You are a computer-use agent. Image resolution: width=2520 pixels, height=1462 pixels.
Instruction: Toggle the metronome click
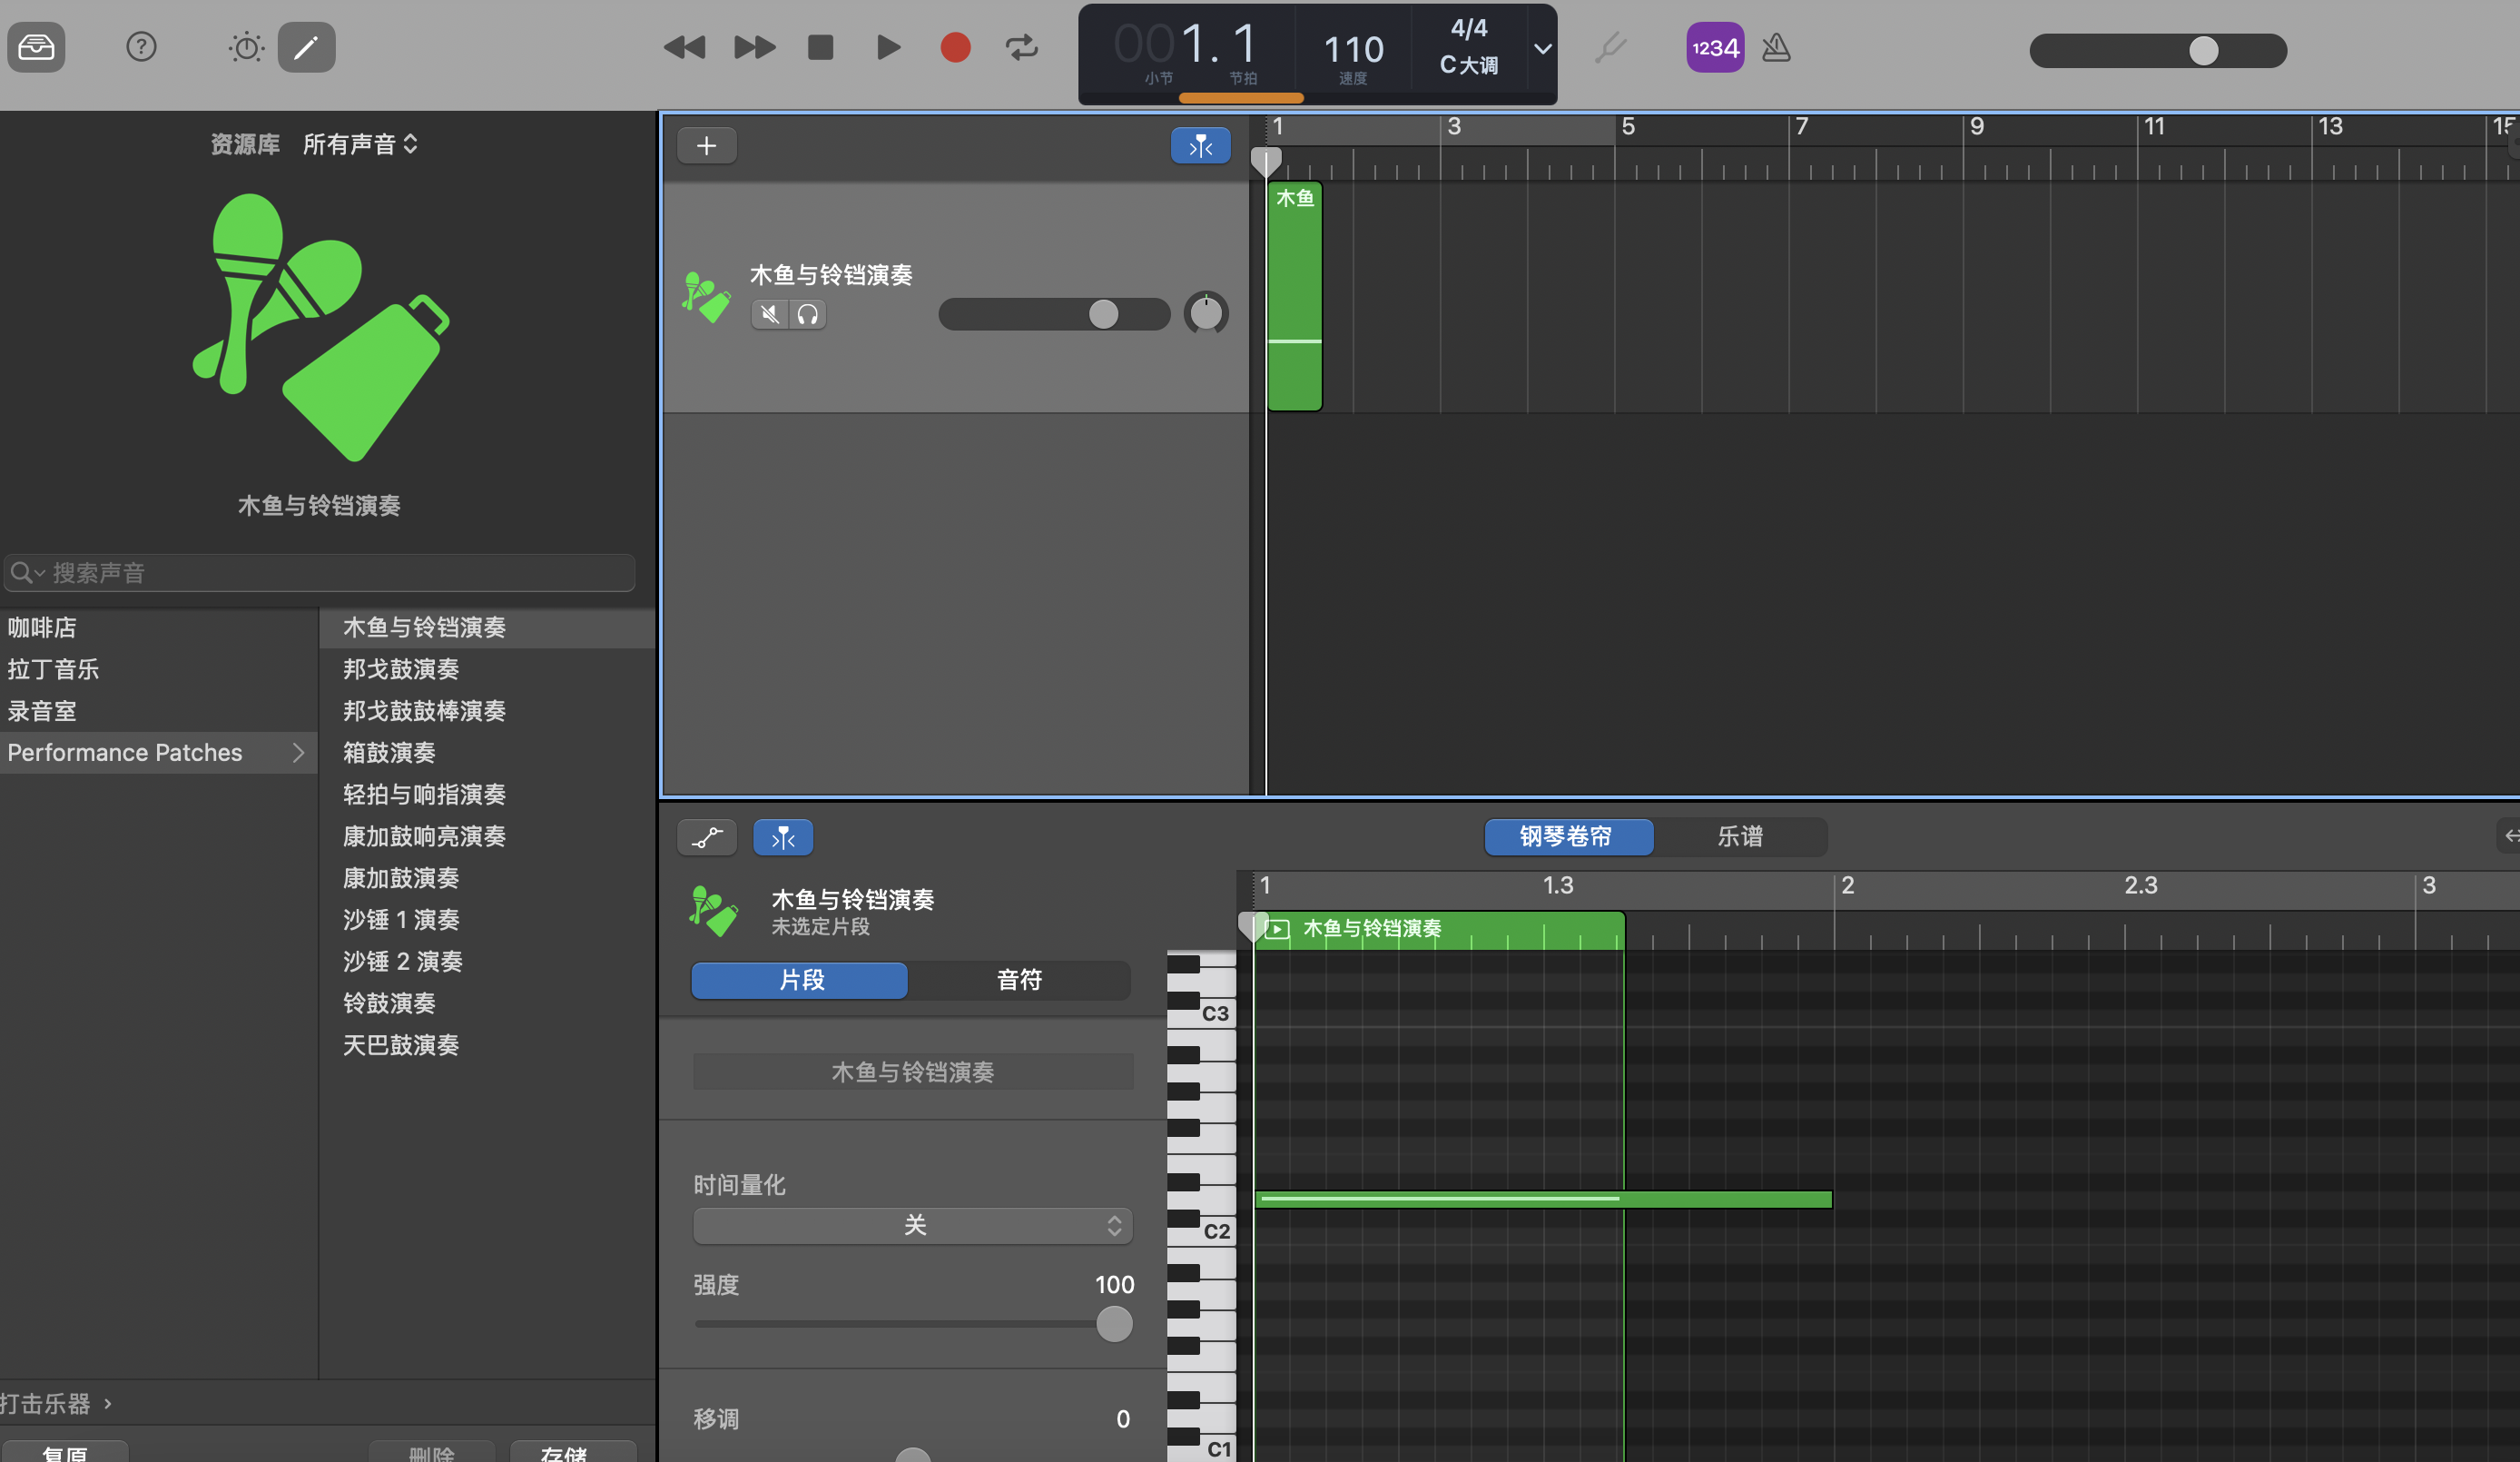click(x=1776, y=47)
